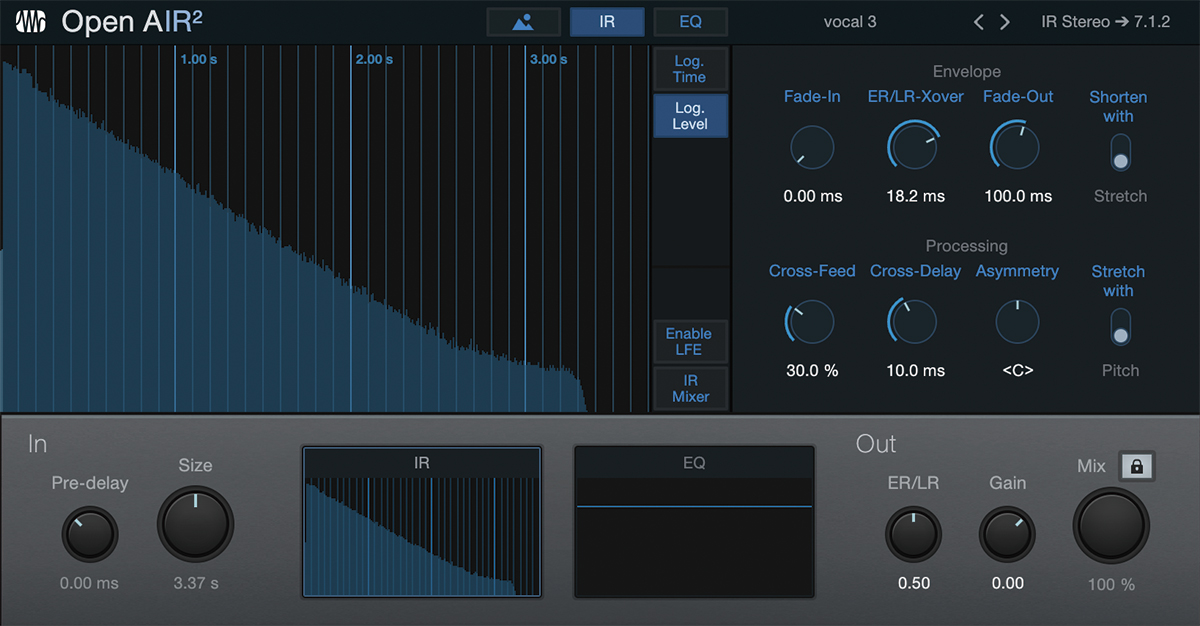Open the IR Mixer
The image size is (1200, 626).
point(690,388)
